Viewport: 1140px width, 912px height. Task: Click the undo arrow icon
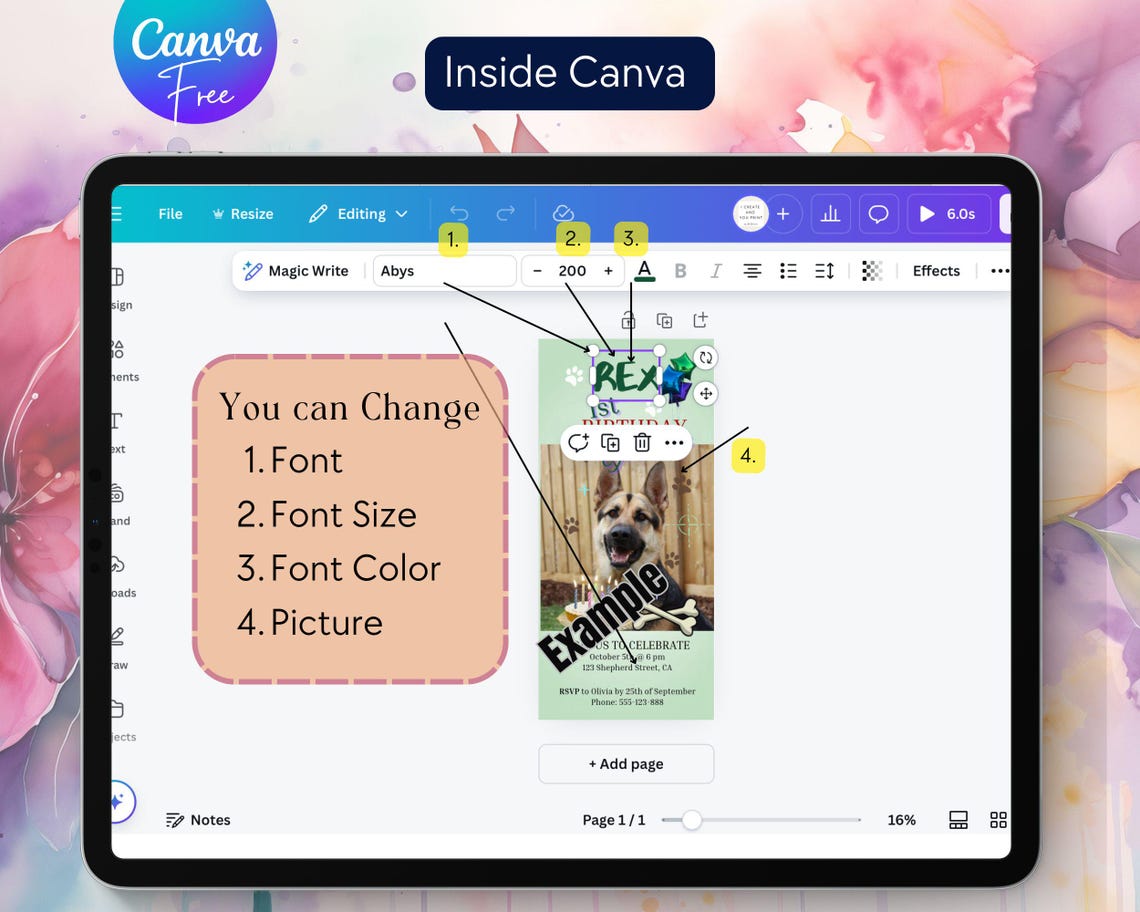459,213
